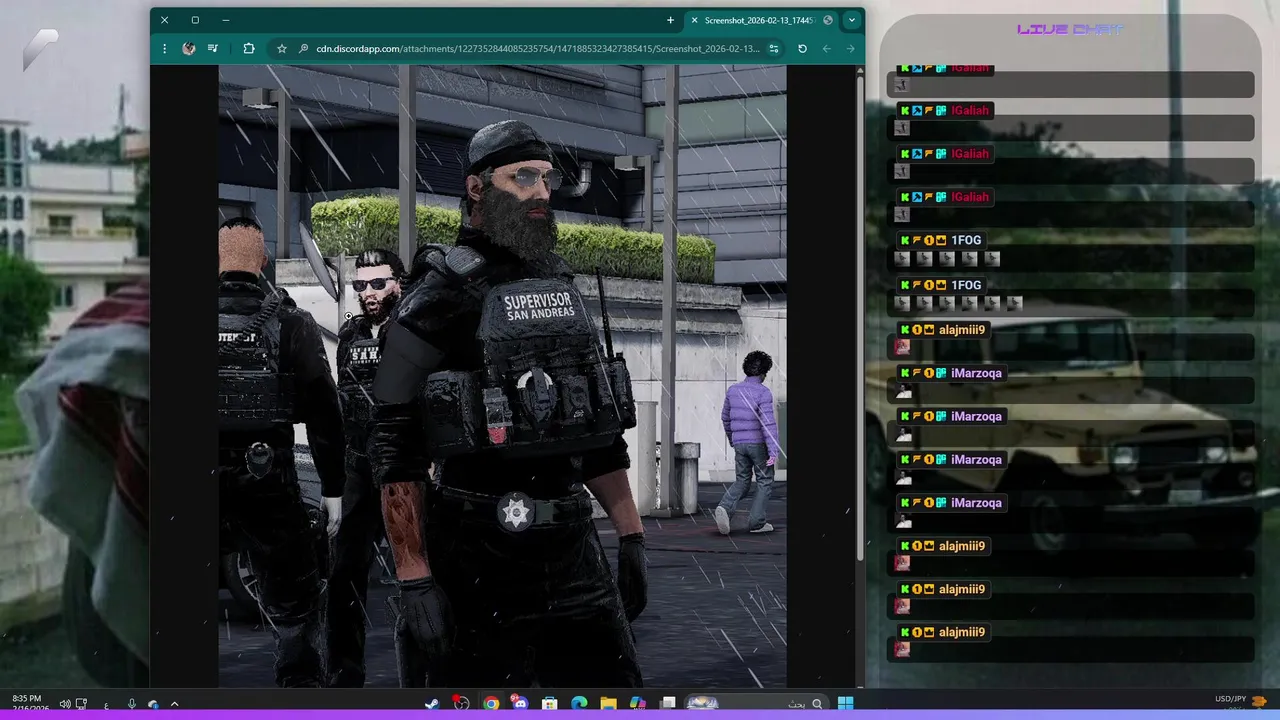Expand the tab search dropdown

tap(852, 20)
